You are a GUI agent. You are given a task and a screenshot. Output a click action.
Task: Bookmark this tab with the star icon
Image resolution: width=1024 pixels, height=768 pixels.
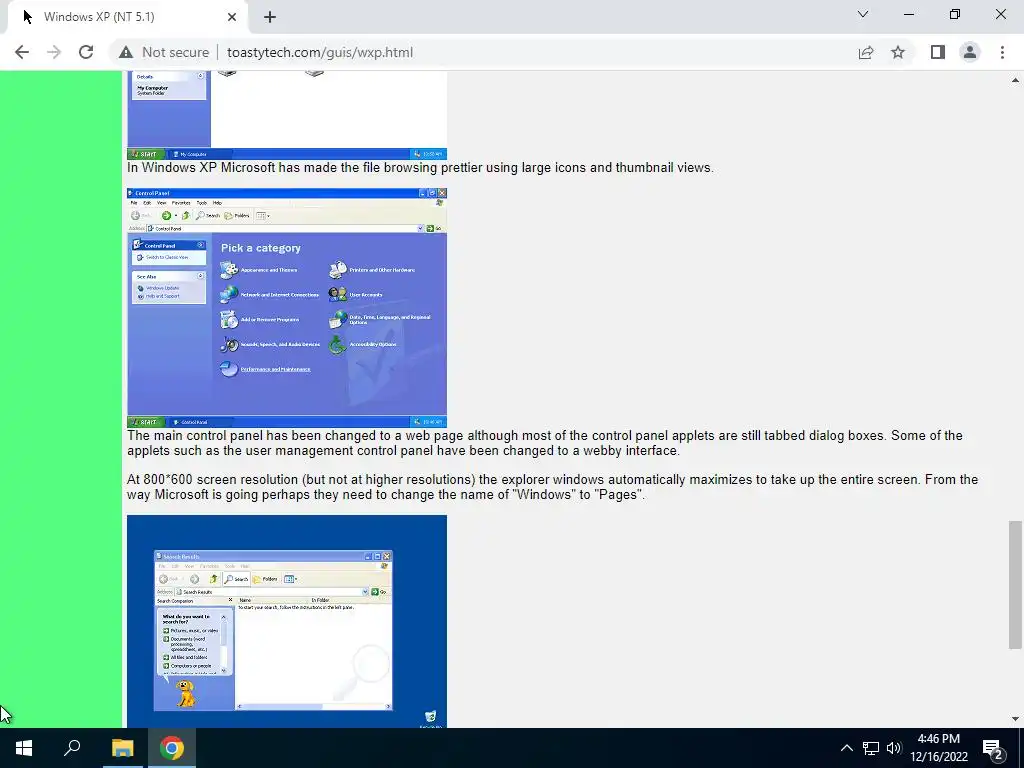[898, 52]
